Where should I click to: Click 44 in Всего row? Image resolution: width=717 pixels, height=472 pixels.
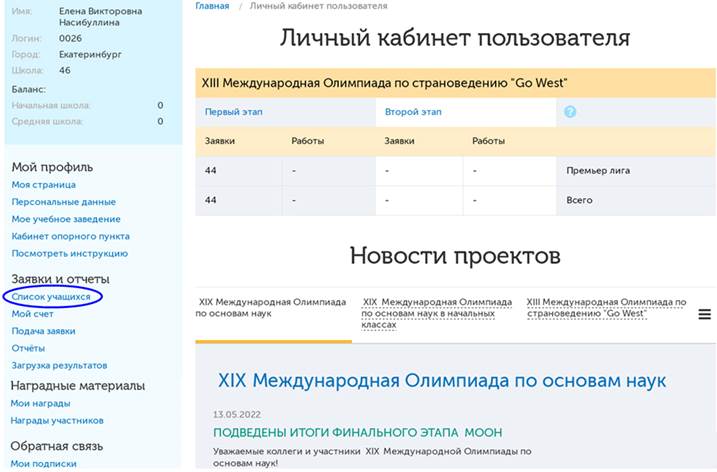pyautogui.click(x=211, y=200)
